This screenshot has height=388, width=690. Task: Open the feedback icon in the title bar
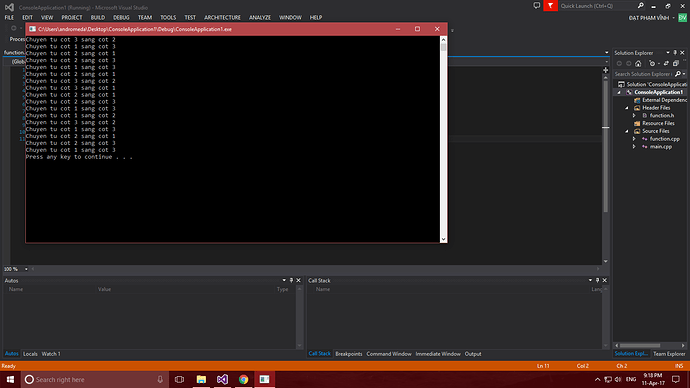(x=536, y=6)
